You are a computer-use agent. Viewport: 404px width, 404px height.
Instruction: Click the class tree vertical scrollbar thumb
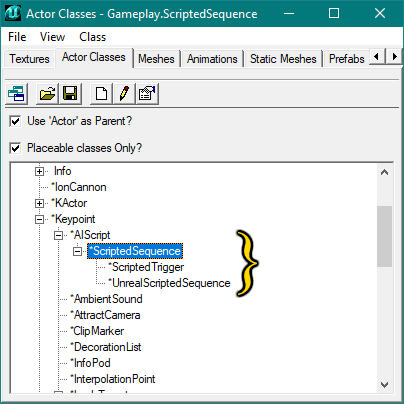coord(384,236)
